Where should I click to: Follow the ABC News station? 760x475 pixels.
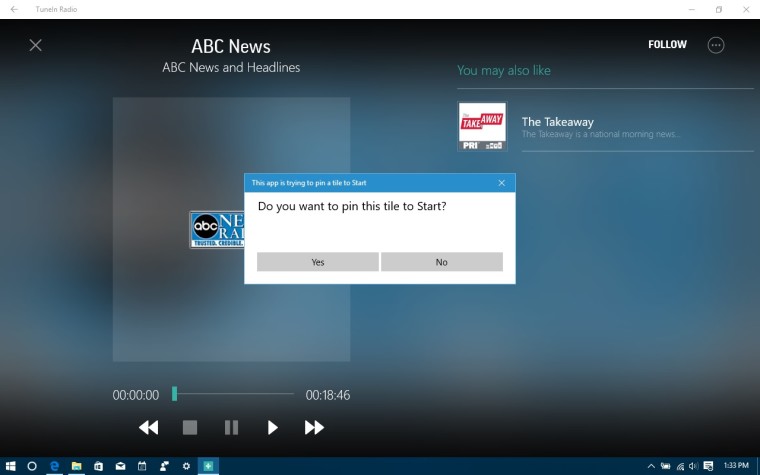pyautogui.click(x=667, y=45)
